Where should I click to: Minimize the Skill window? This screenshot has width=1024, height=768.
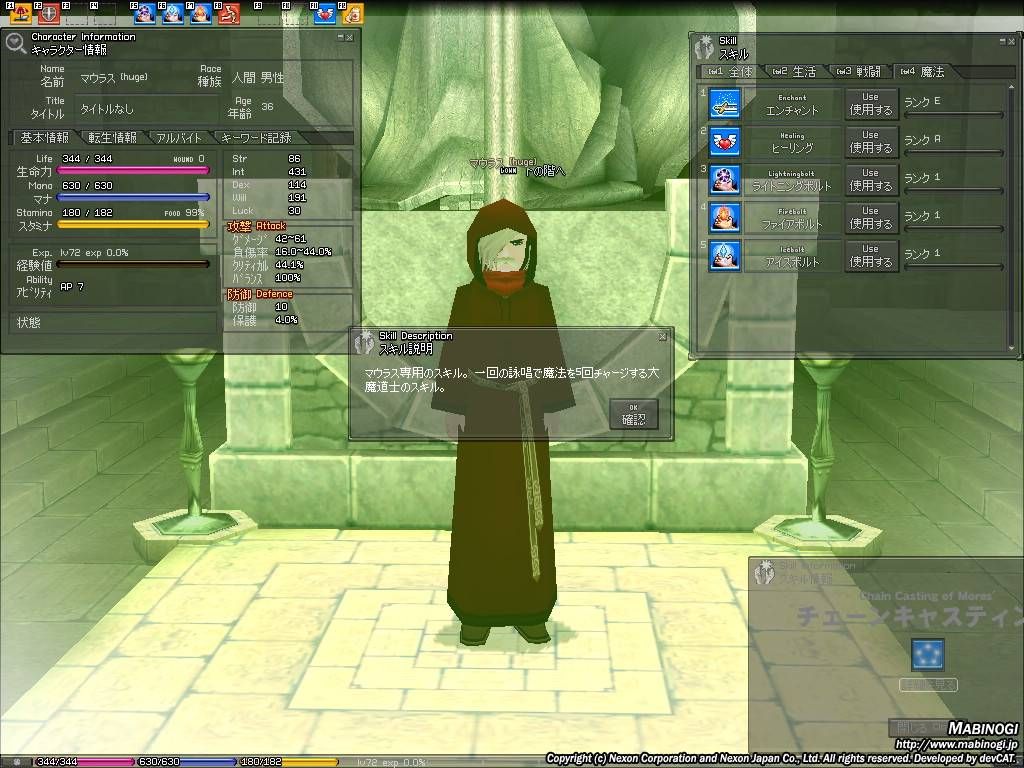click(1001, 40)
